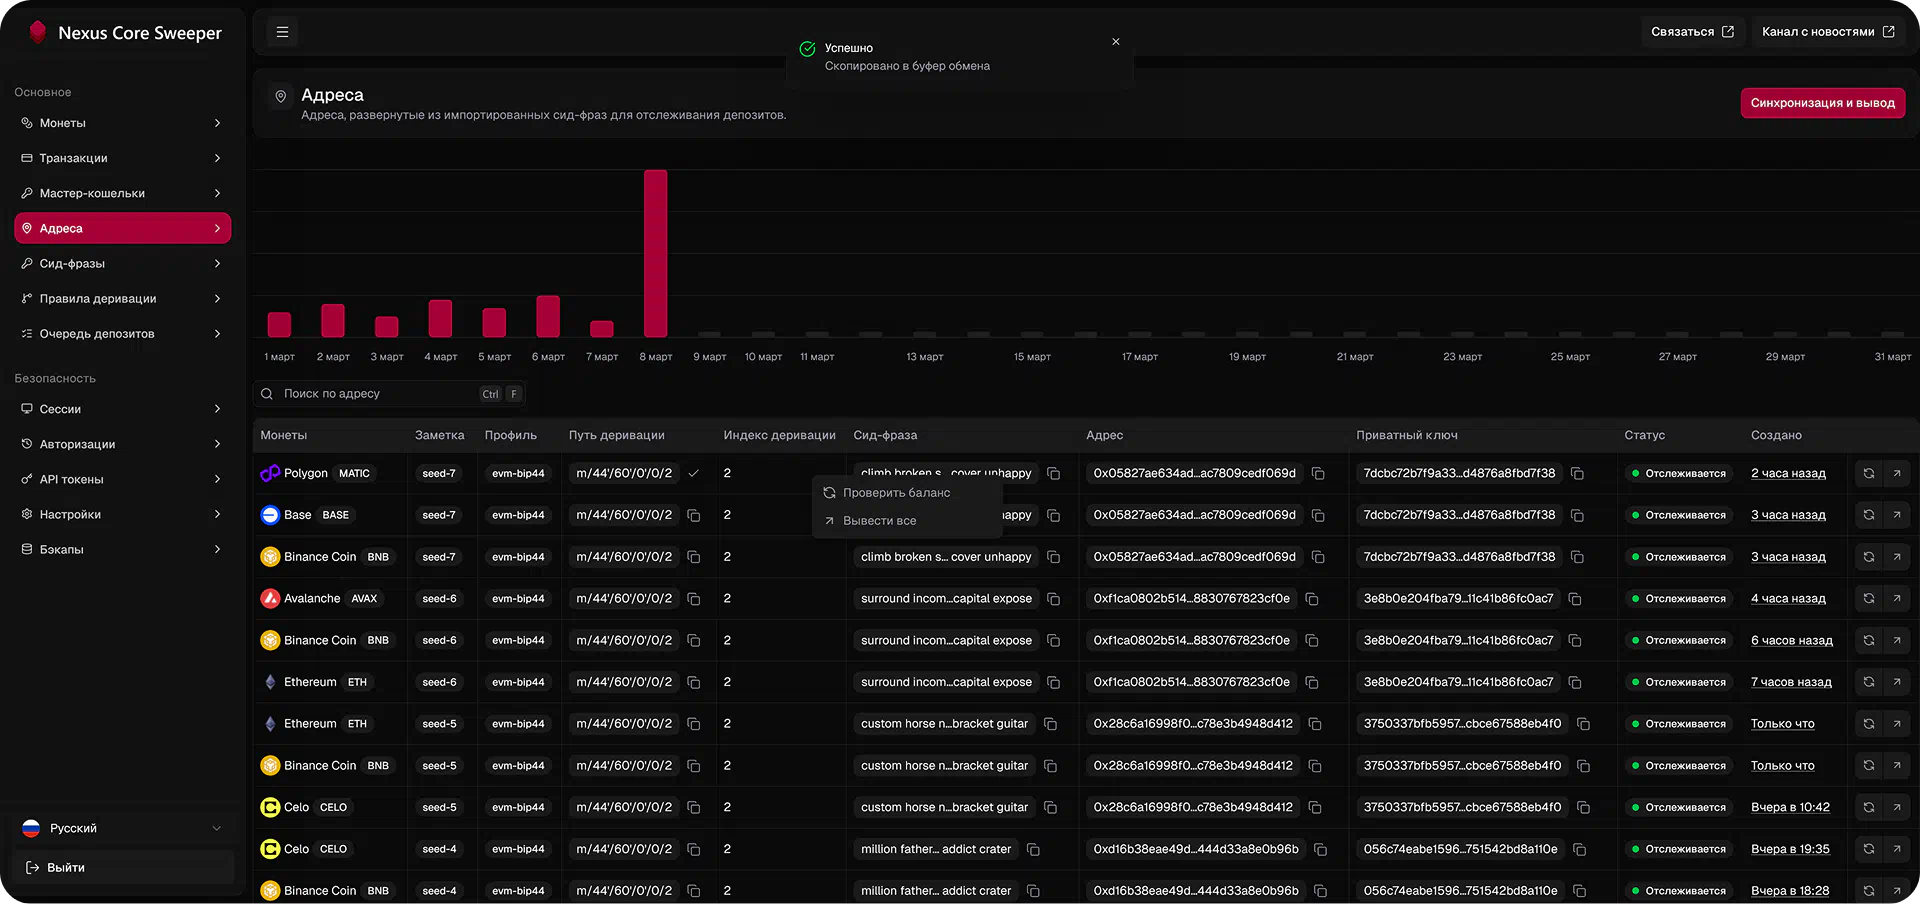Click the hamburger menu icon in header
This screenshot has width=1920, height=904.
tap(282, 32)
